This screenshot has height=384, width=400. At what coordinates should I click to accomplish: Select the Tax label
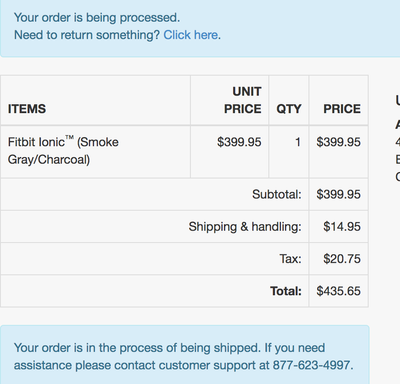290,259
